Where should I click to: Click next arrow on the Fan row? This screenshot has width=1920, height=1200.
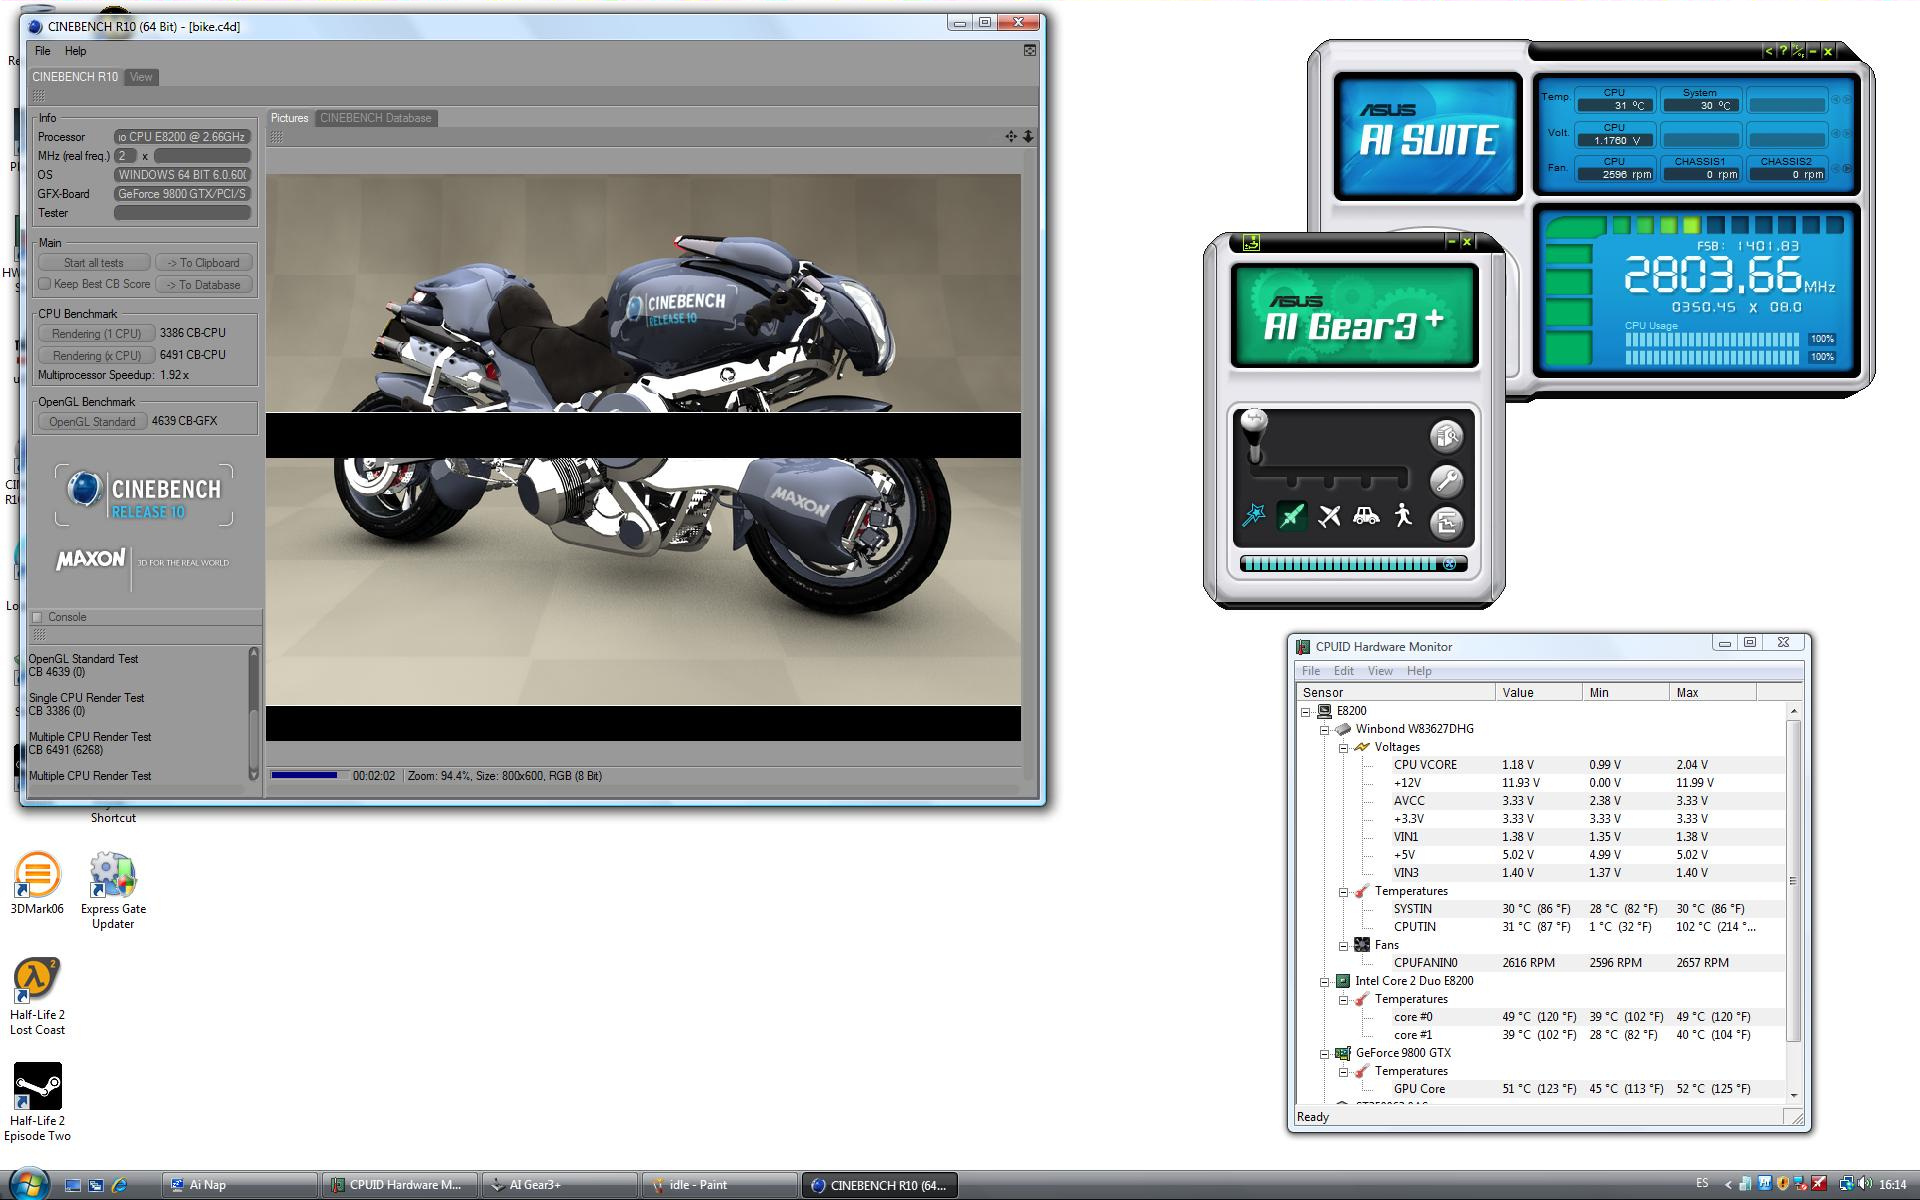(x=1846, y=169)
